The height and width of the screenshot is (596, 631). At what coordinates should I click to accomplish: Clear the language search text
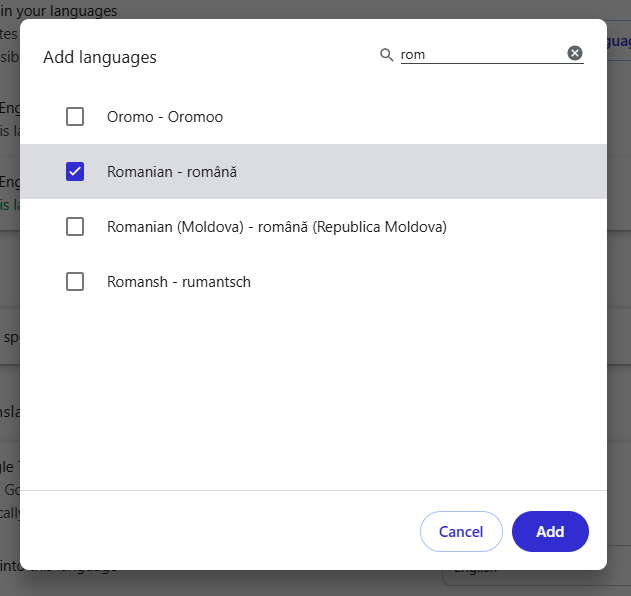click(x=575, y=54)
